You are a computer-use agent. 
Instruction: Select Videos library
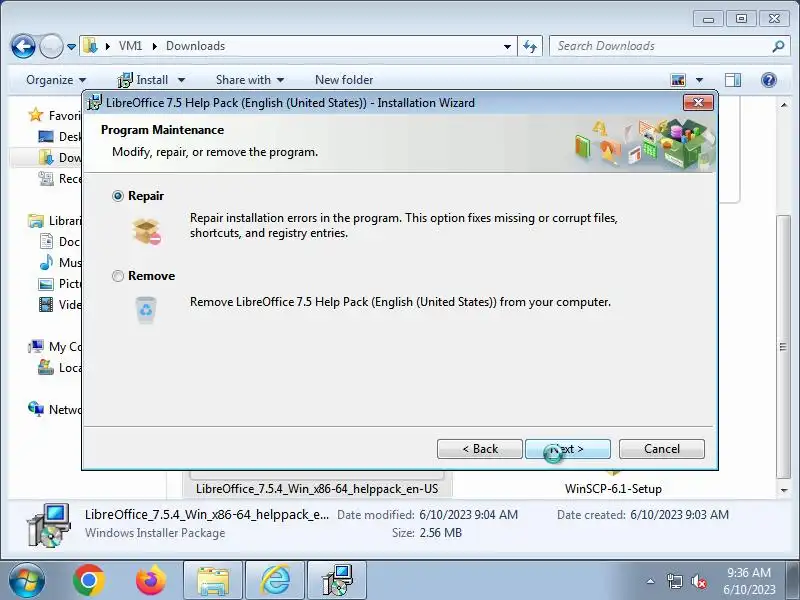pyautogui.click(x=60, y=305)
